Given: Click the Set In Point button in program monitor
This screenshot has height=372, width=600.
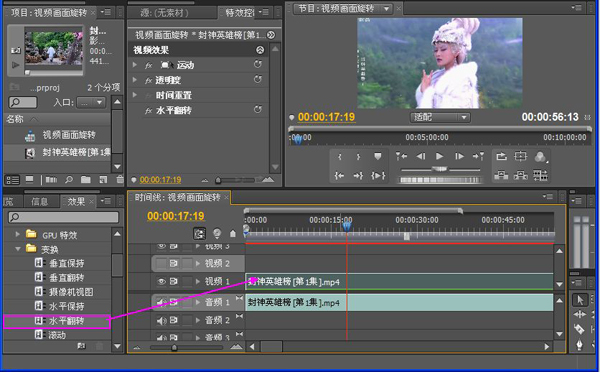Looking at the screenshot, I should tap(339, 157).
